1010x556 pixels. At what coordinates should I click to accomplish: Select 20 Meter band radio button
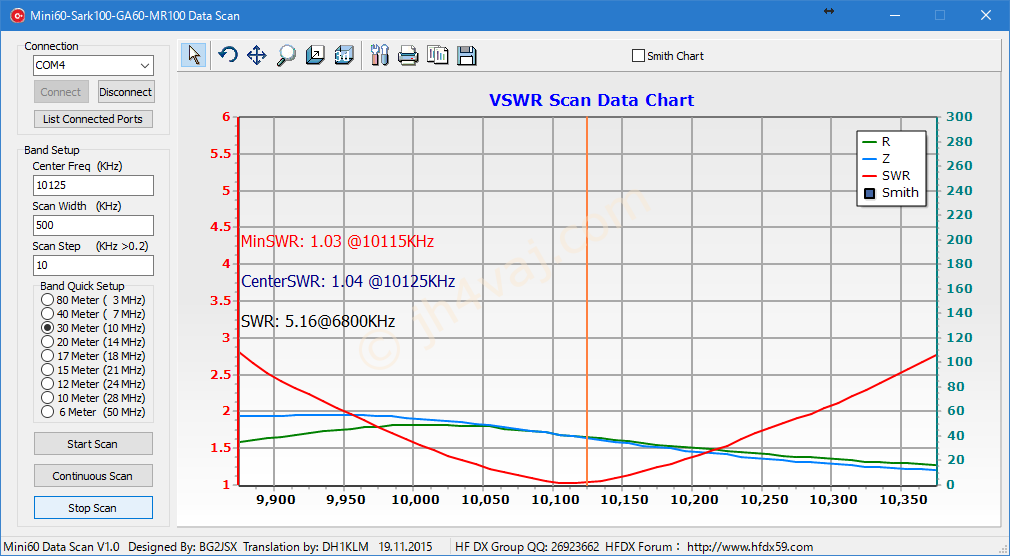pyautogui.click(x=47, y=342)
